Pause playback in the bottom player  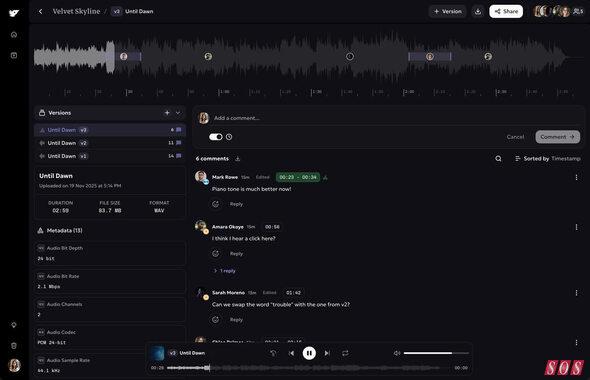click(x=309, y=353)
